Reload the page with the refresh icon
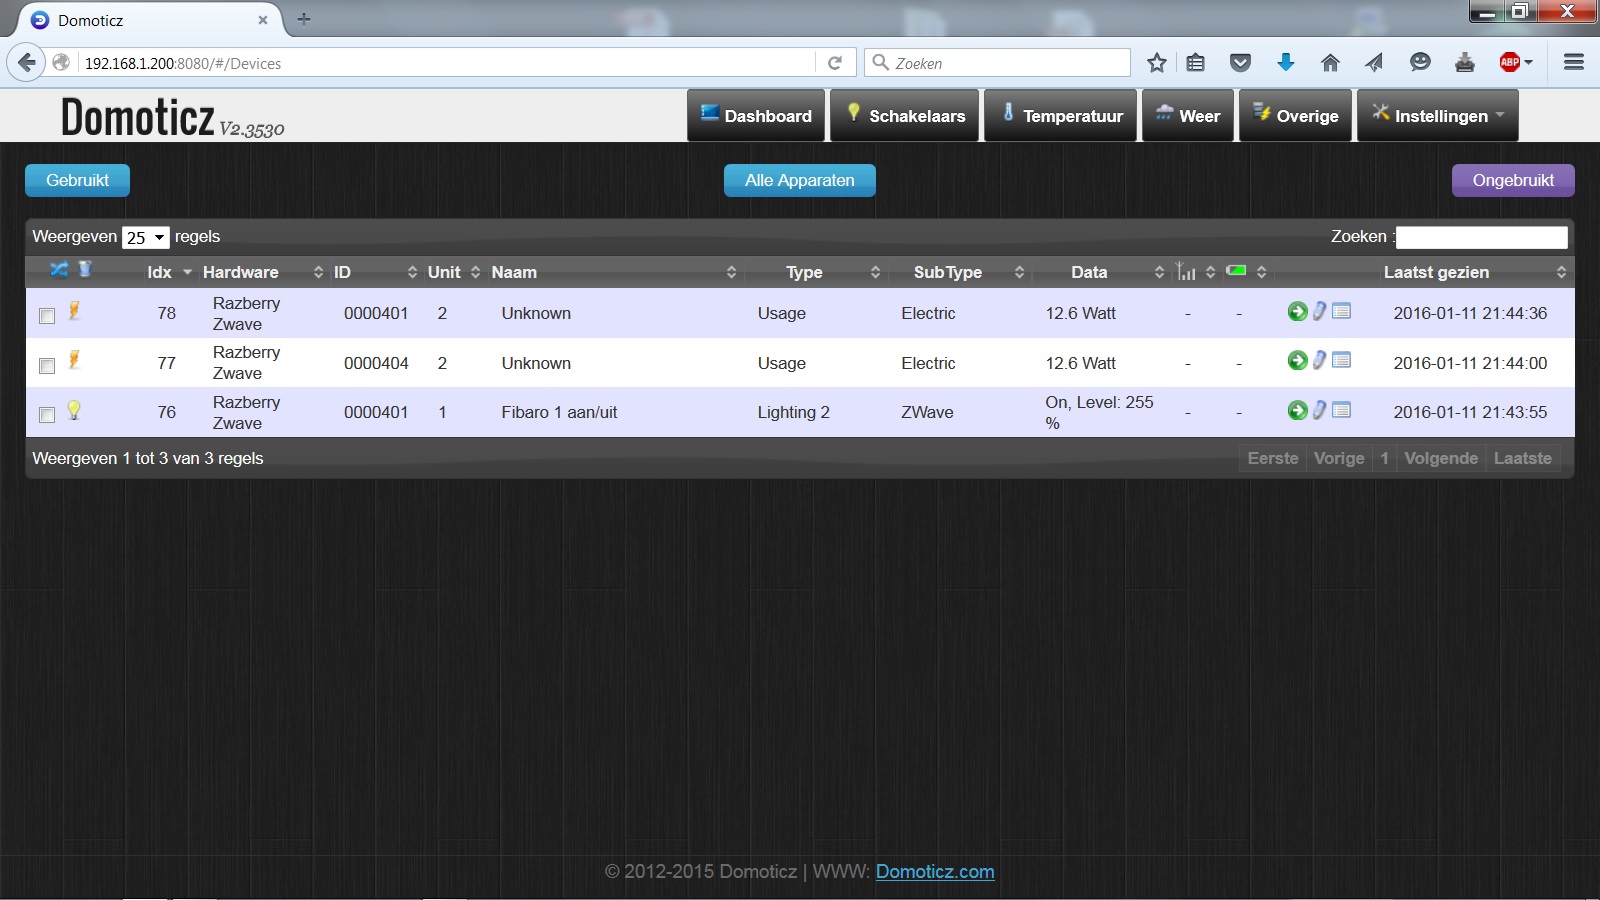The width and height of the screenshot is (1600, 900). [x=835, y=63]
